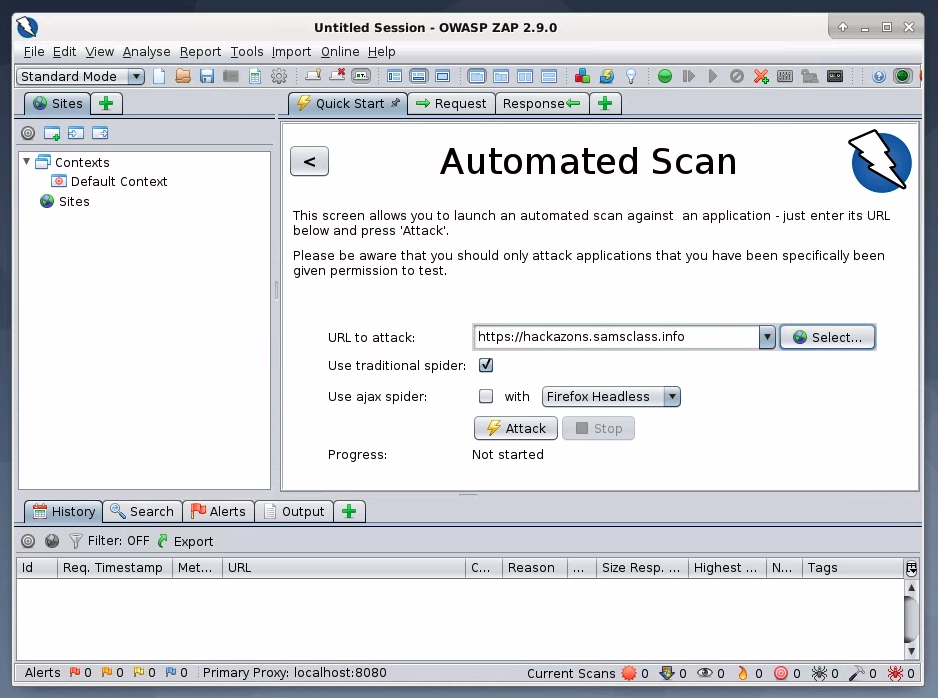Enable the Use ajax spider checkbox
938x698 pixels.
tap(486, 396)
